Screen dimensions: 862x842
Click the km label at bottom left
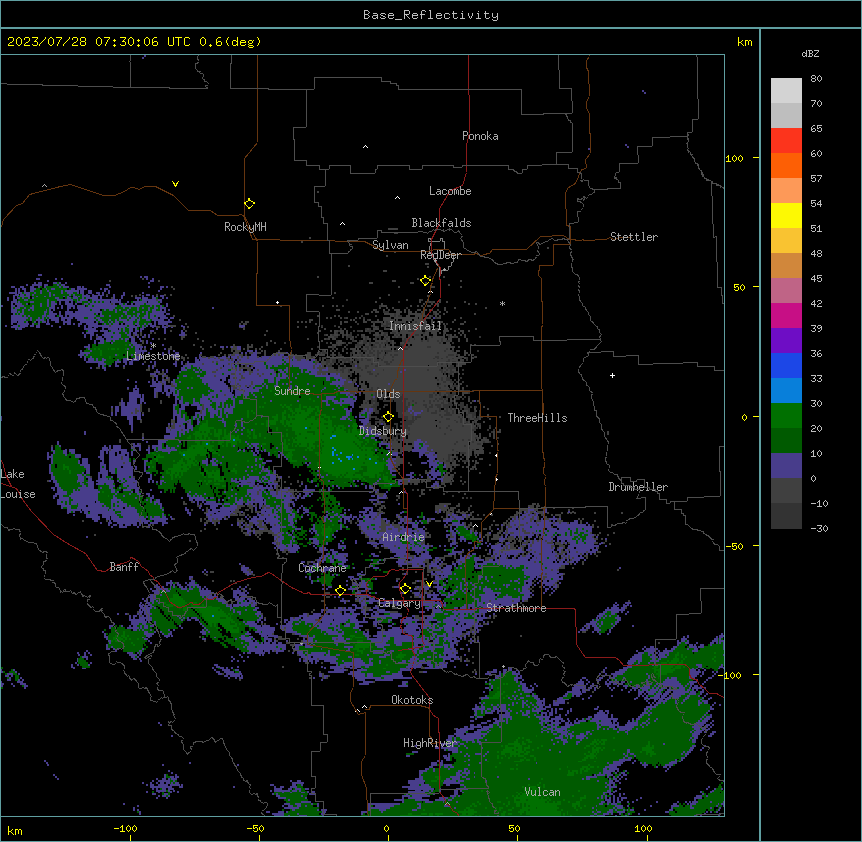(15, 830)
